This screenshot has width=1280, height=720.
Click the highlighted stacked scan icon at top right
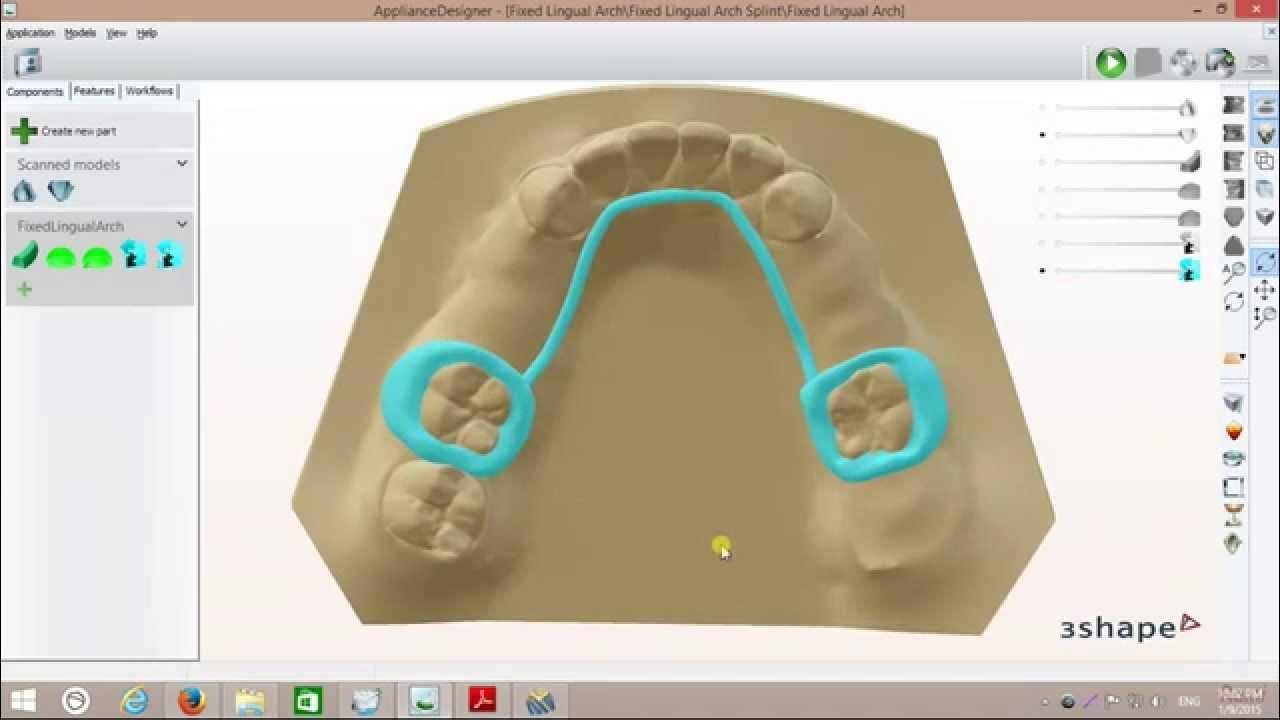click(1264, 104)
